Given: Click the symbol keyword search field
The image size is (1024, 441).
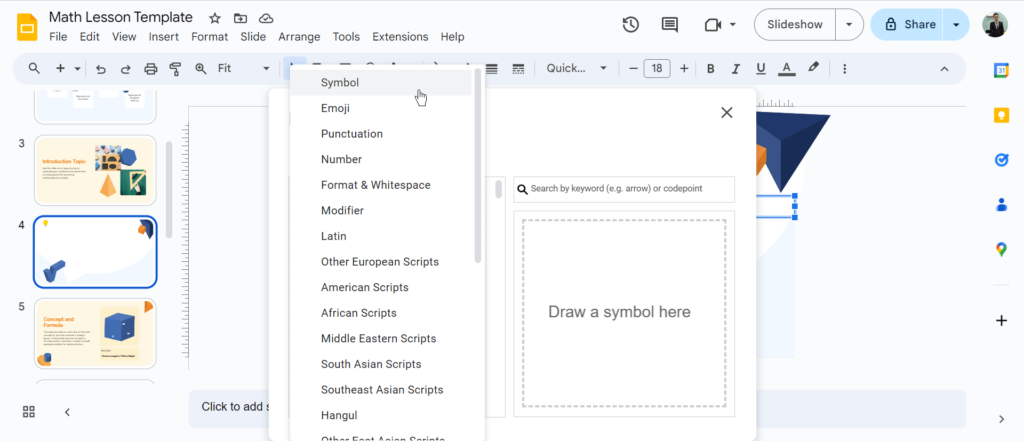Looking at the screenshot, I should coord(630,189).
